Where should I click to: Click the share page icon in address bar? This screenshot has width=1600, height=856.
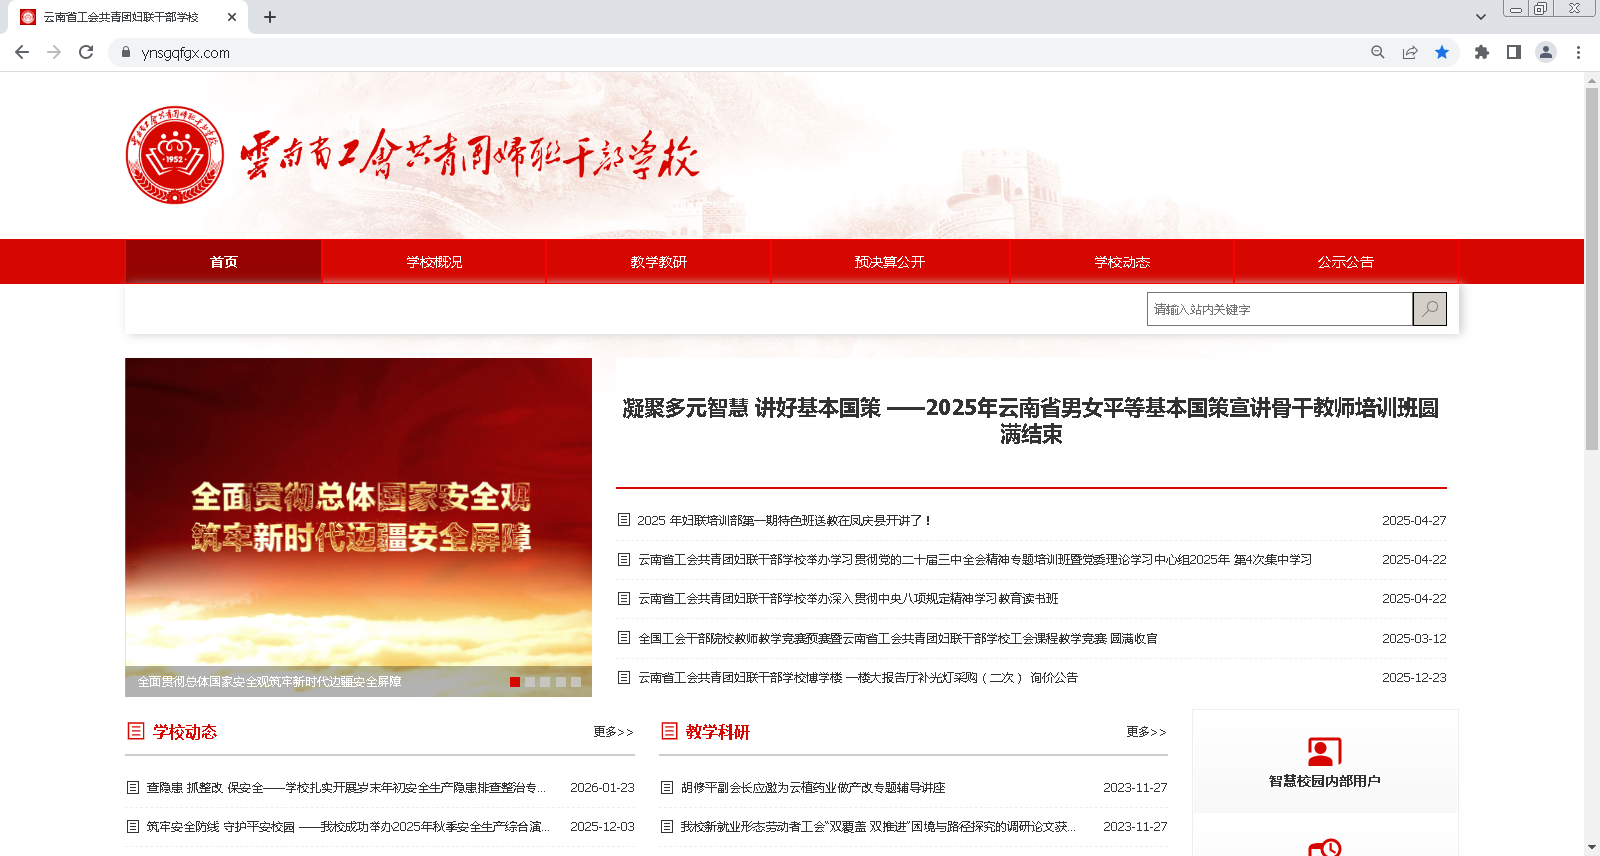tap(1409, 52)
